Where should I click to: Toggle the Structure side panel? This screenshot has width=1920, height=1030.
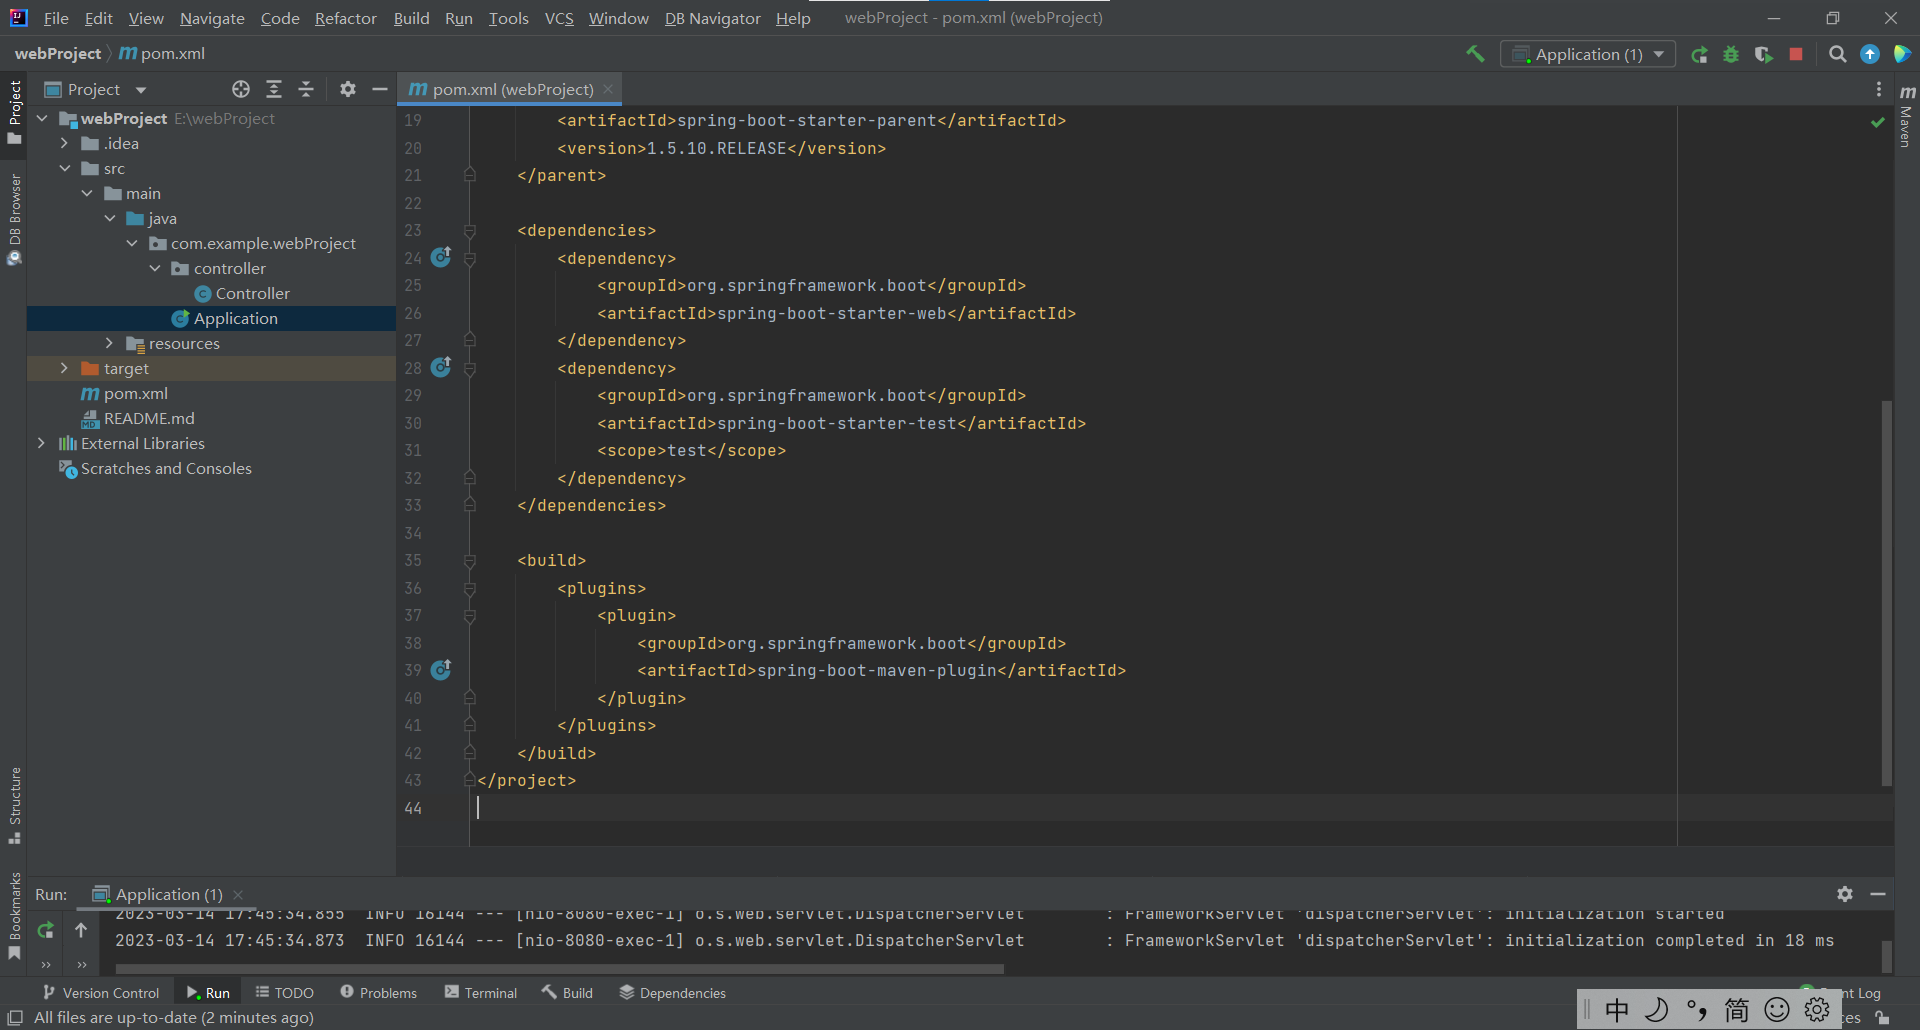15,804
